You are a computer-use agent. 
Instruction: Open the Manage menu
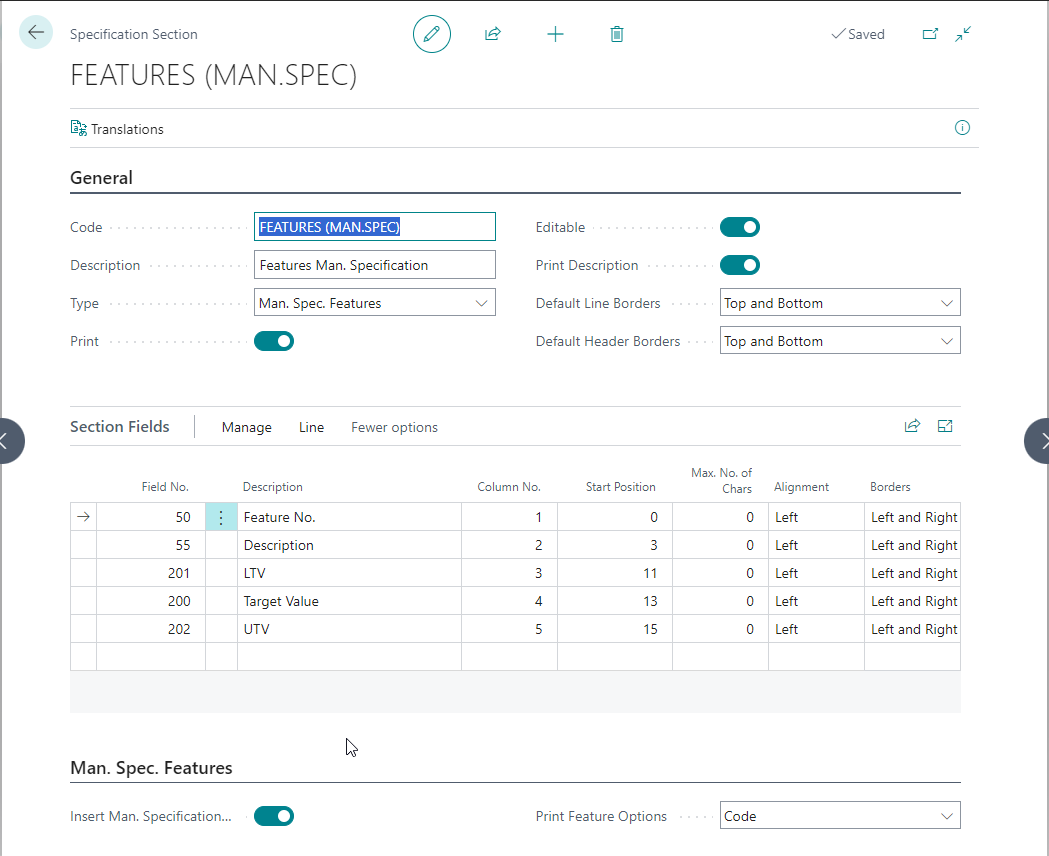pos(247,427)
